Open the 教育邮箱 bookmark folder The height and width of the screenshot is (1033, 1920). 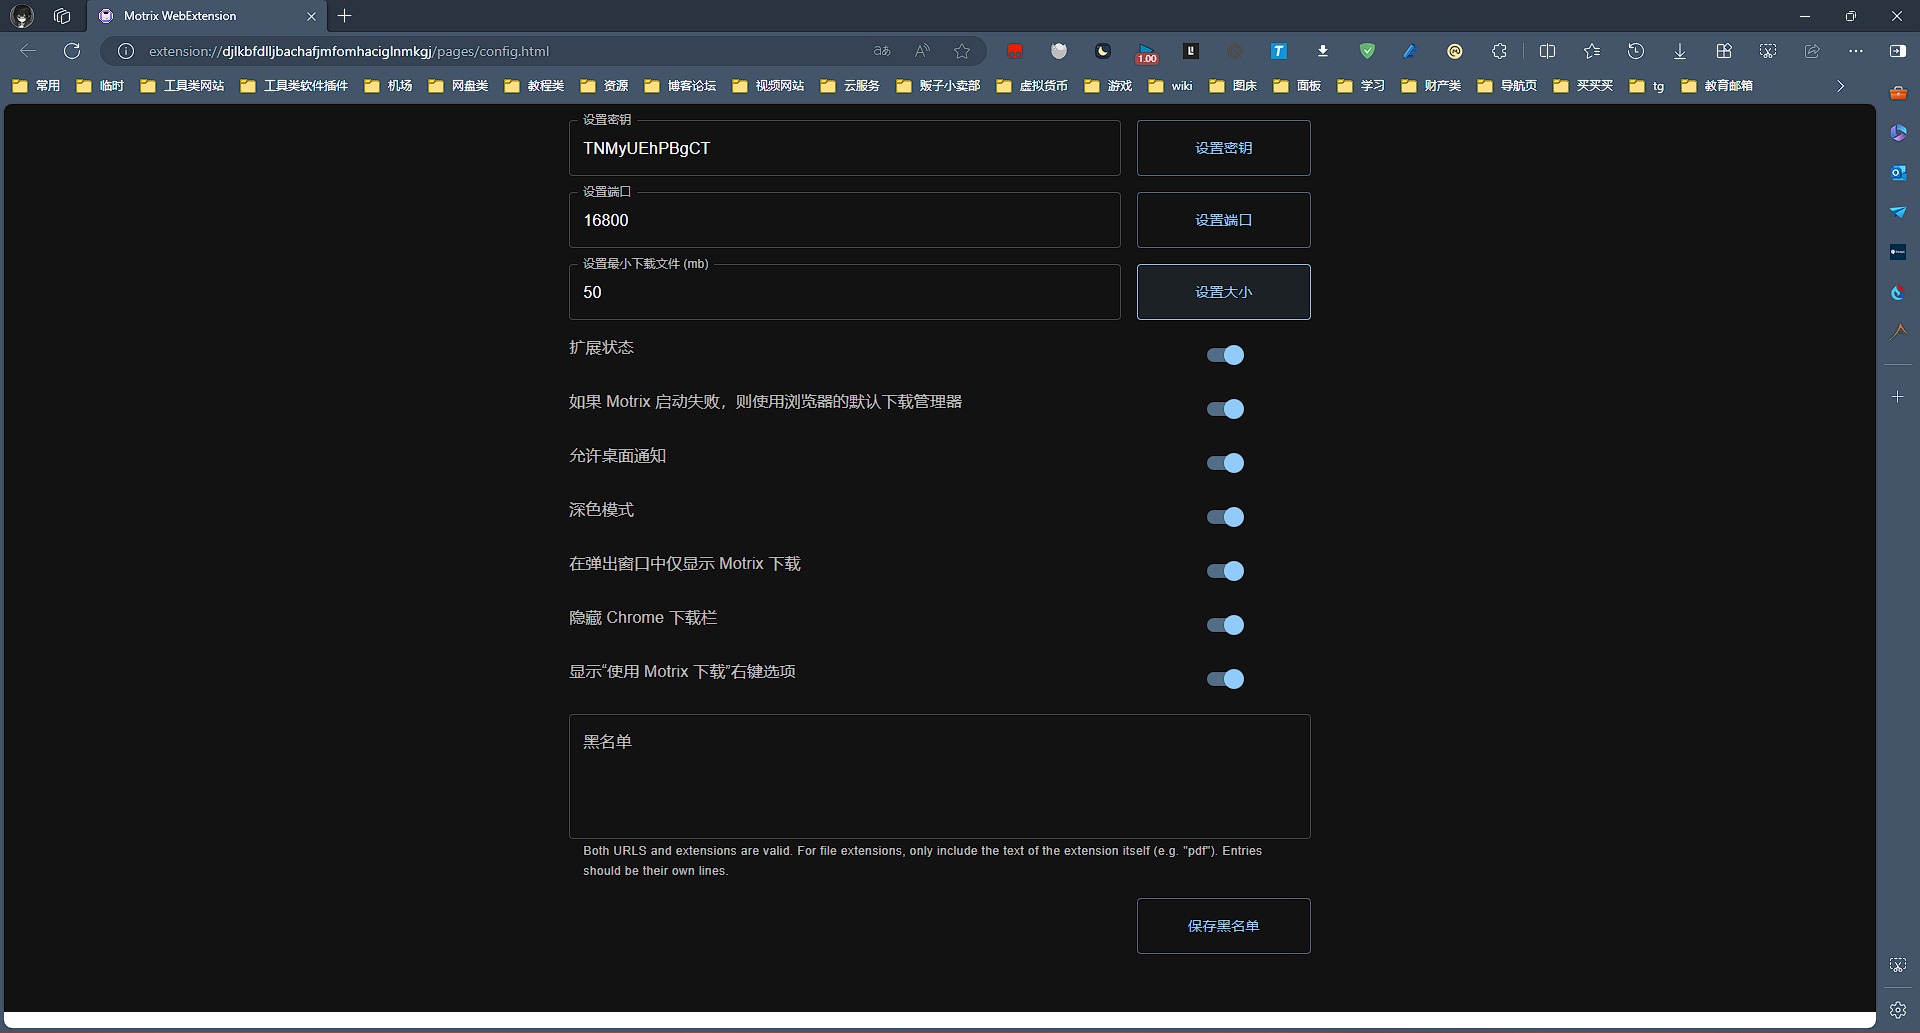coord(1718,86)
